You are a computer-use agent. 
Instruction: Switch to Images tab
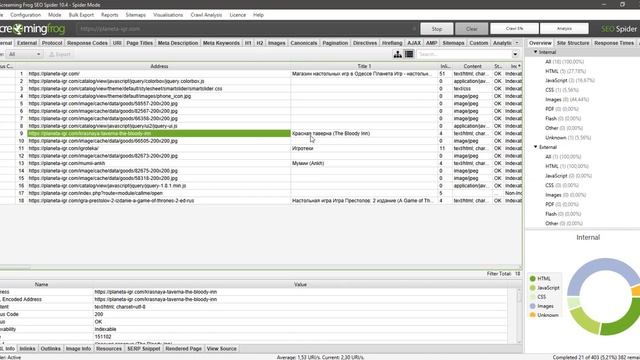(x=277, y=43)
